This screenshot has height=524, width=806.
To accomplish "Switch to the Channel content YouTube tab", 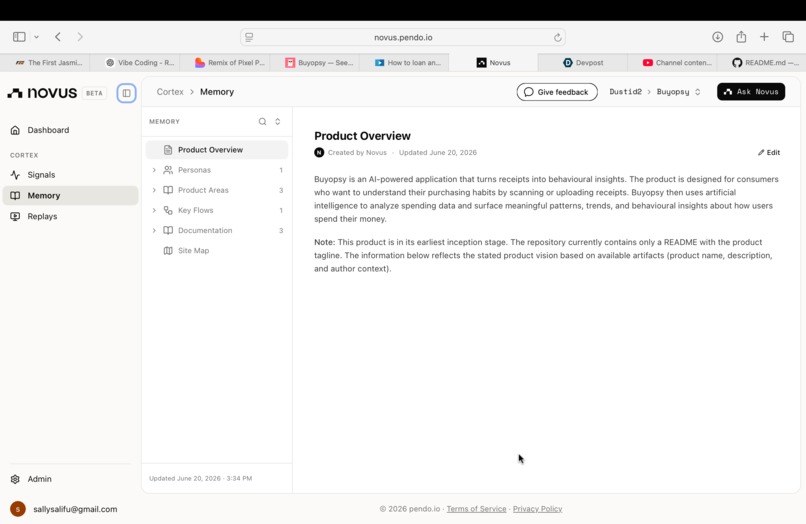I will (672, 63).
